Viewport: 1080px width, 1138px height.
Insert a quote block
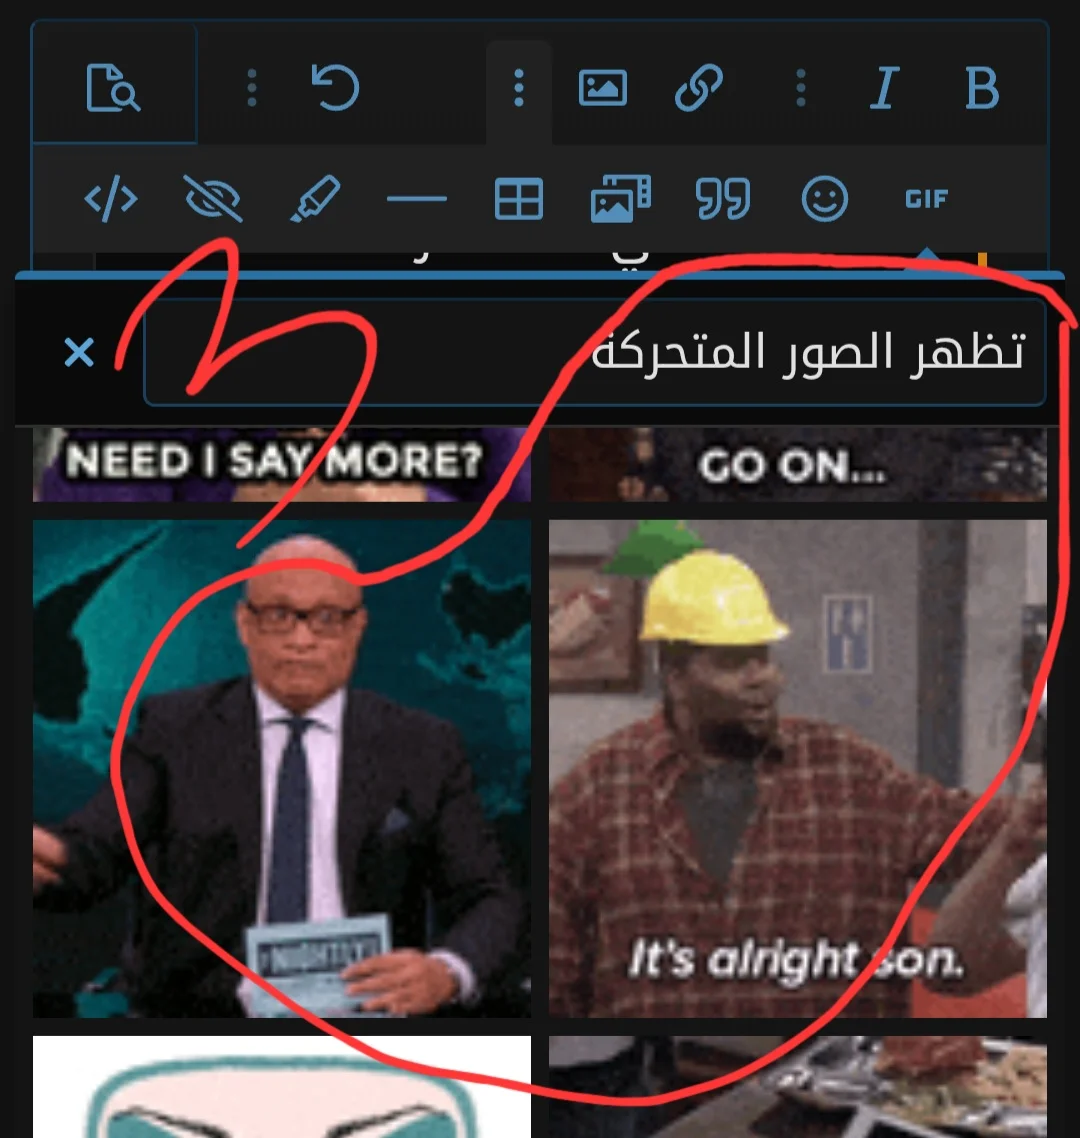pos(722,198)
